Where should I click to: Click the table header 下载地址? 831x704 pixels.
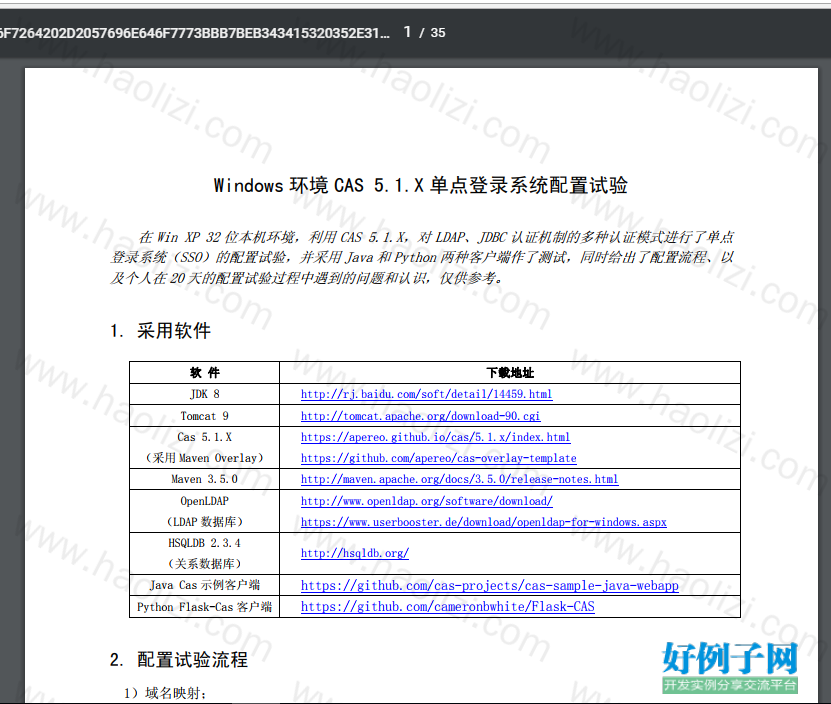(x=510, y=373)
